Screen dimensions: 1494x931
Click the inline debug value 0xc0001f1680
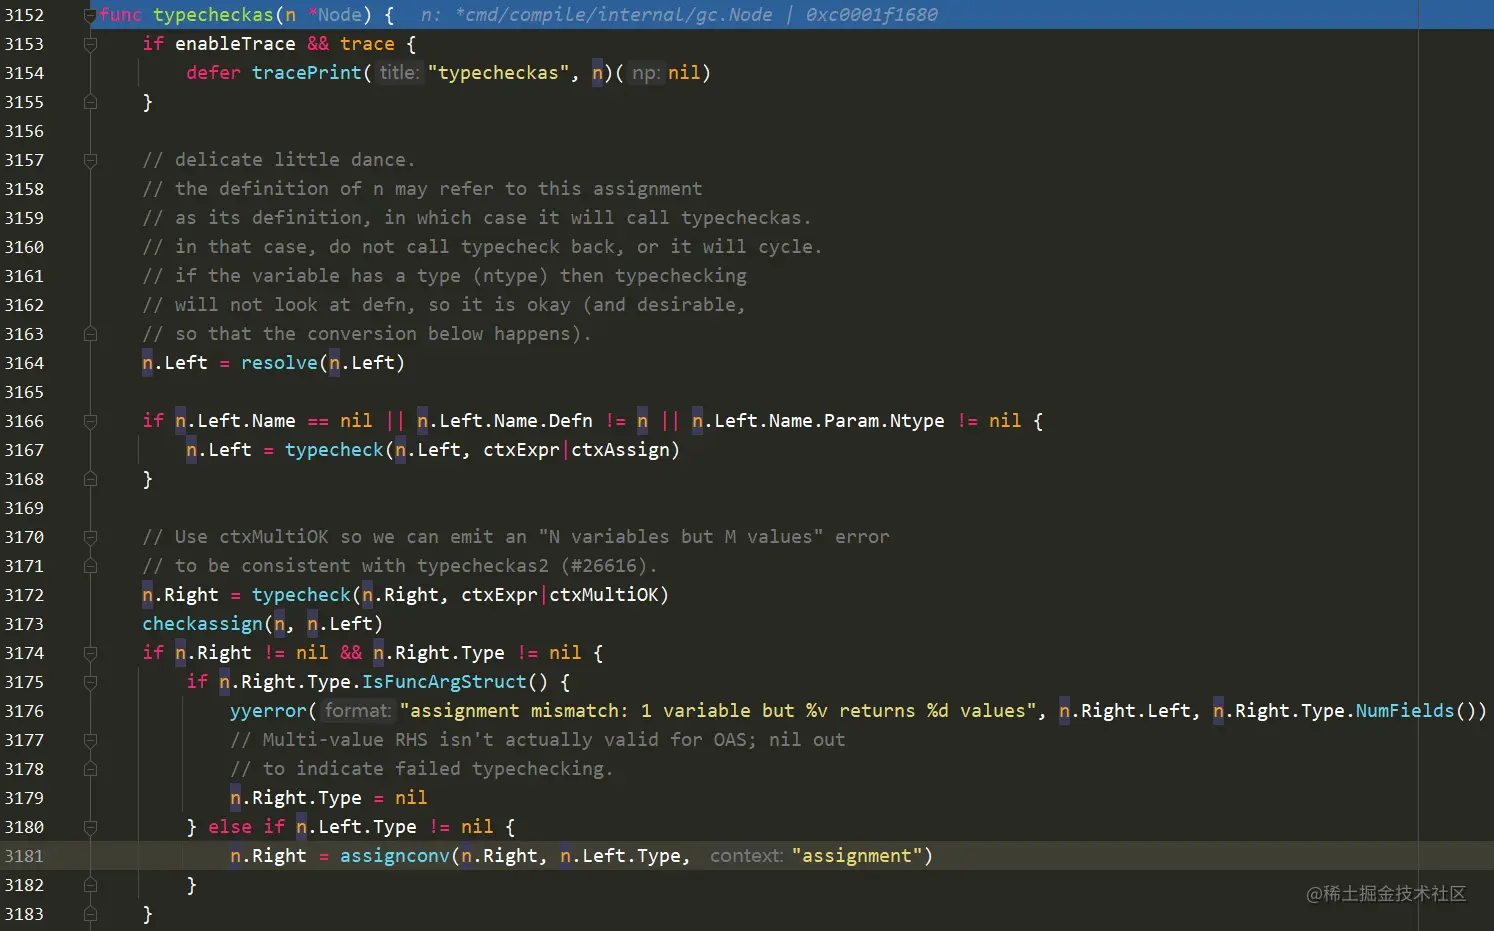click(x=872, y=15)
